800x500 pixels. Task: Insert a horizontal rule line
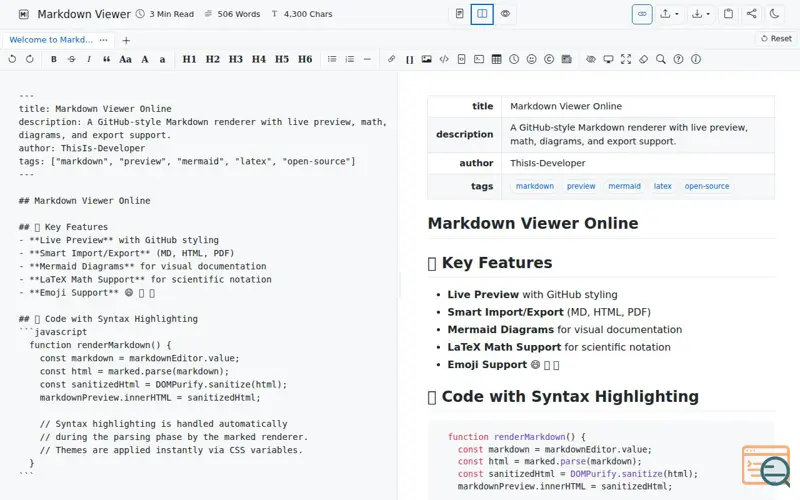click(x=367, y=59)
